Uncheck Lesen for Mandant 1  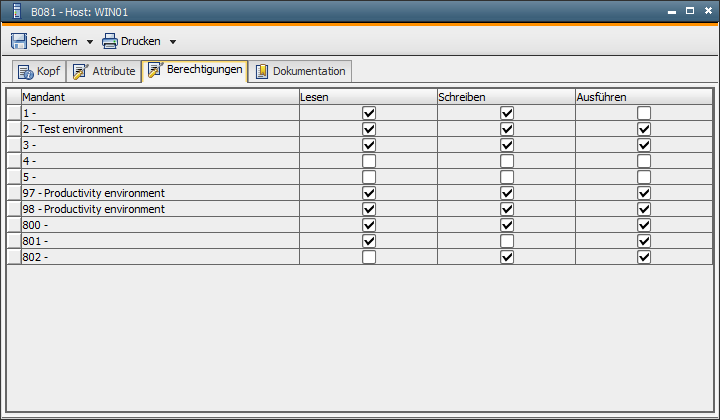click(x=369, y=113)
